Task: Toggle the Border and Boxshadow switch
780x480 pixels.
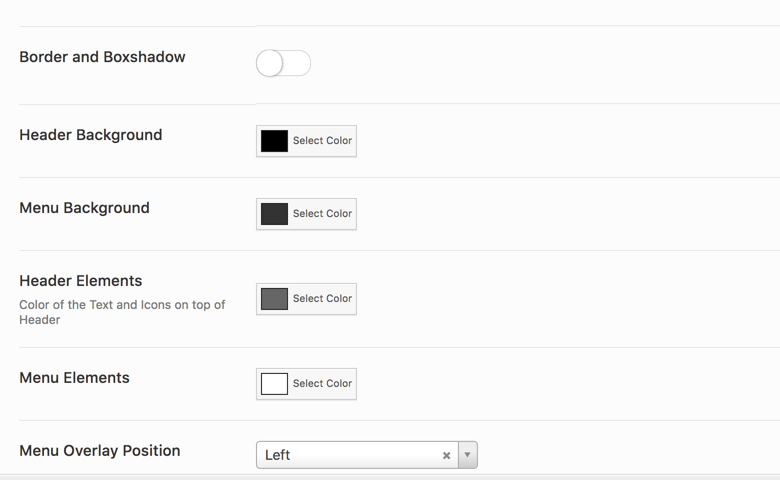Action: (x=284, y=63)
